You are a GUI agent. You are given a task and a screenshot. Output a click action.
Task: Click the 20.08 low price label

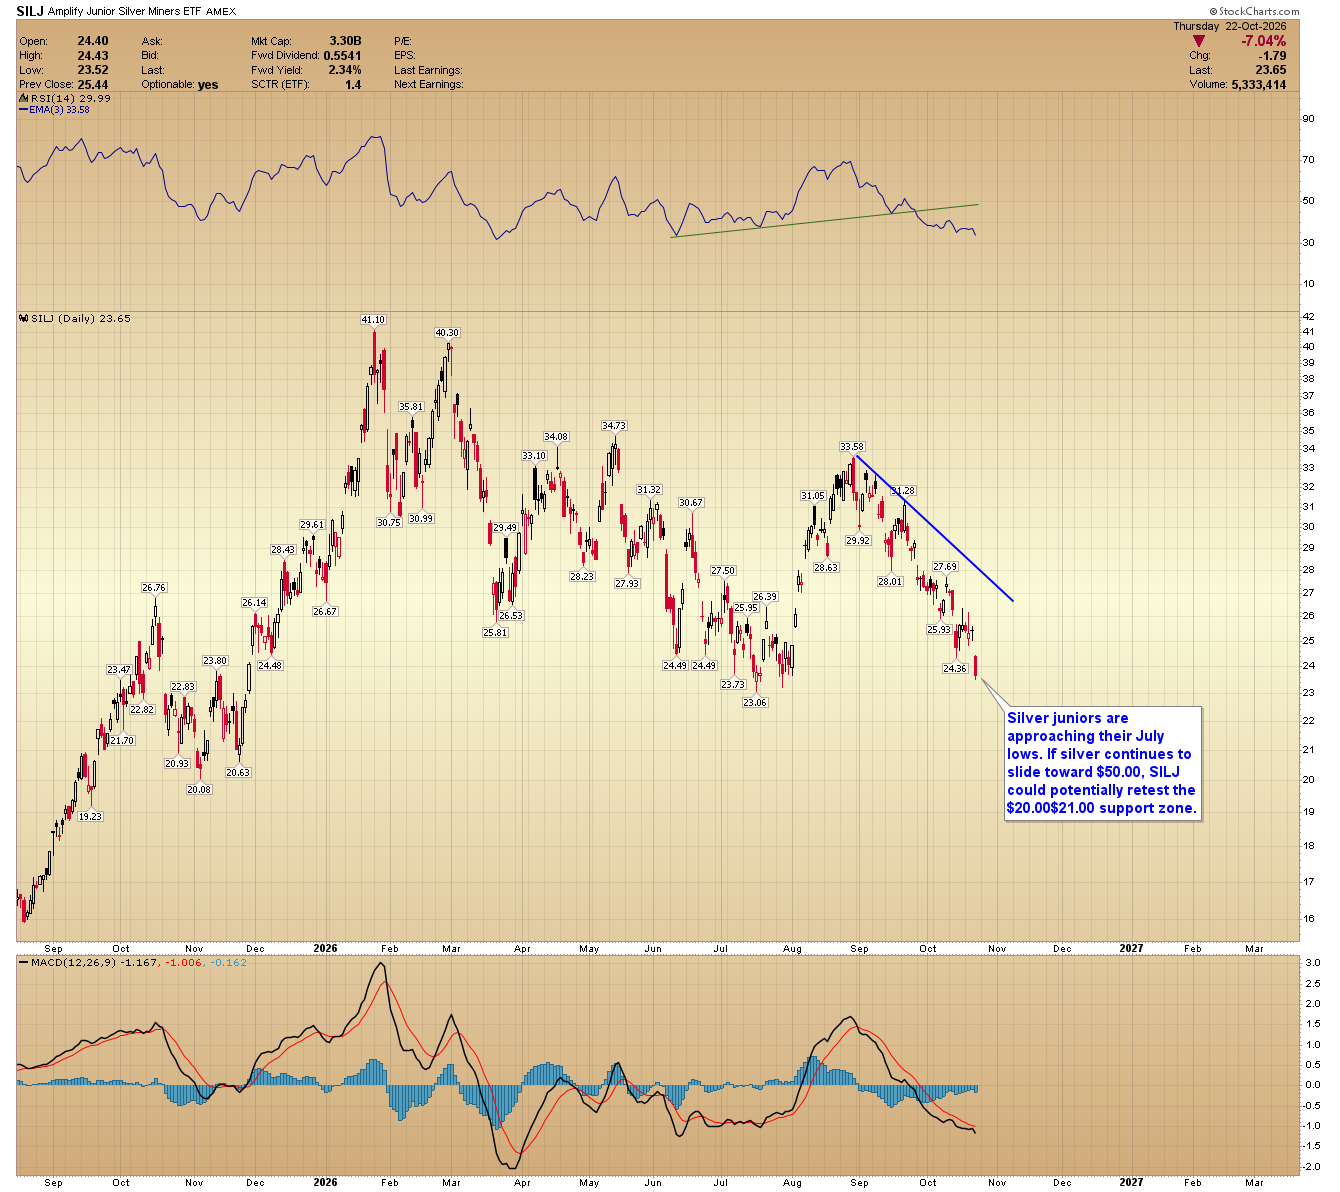tap(199, 789)
